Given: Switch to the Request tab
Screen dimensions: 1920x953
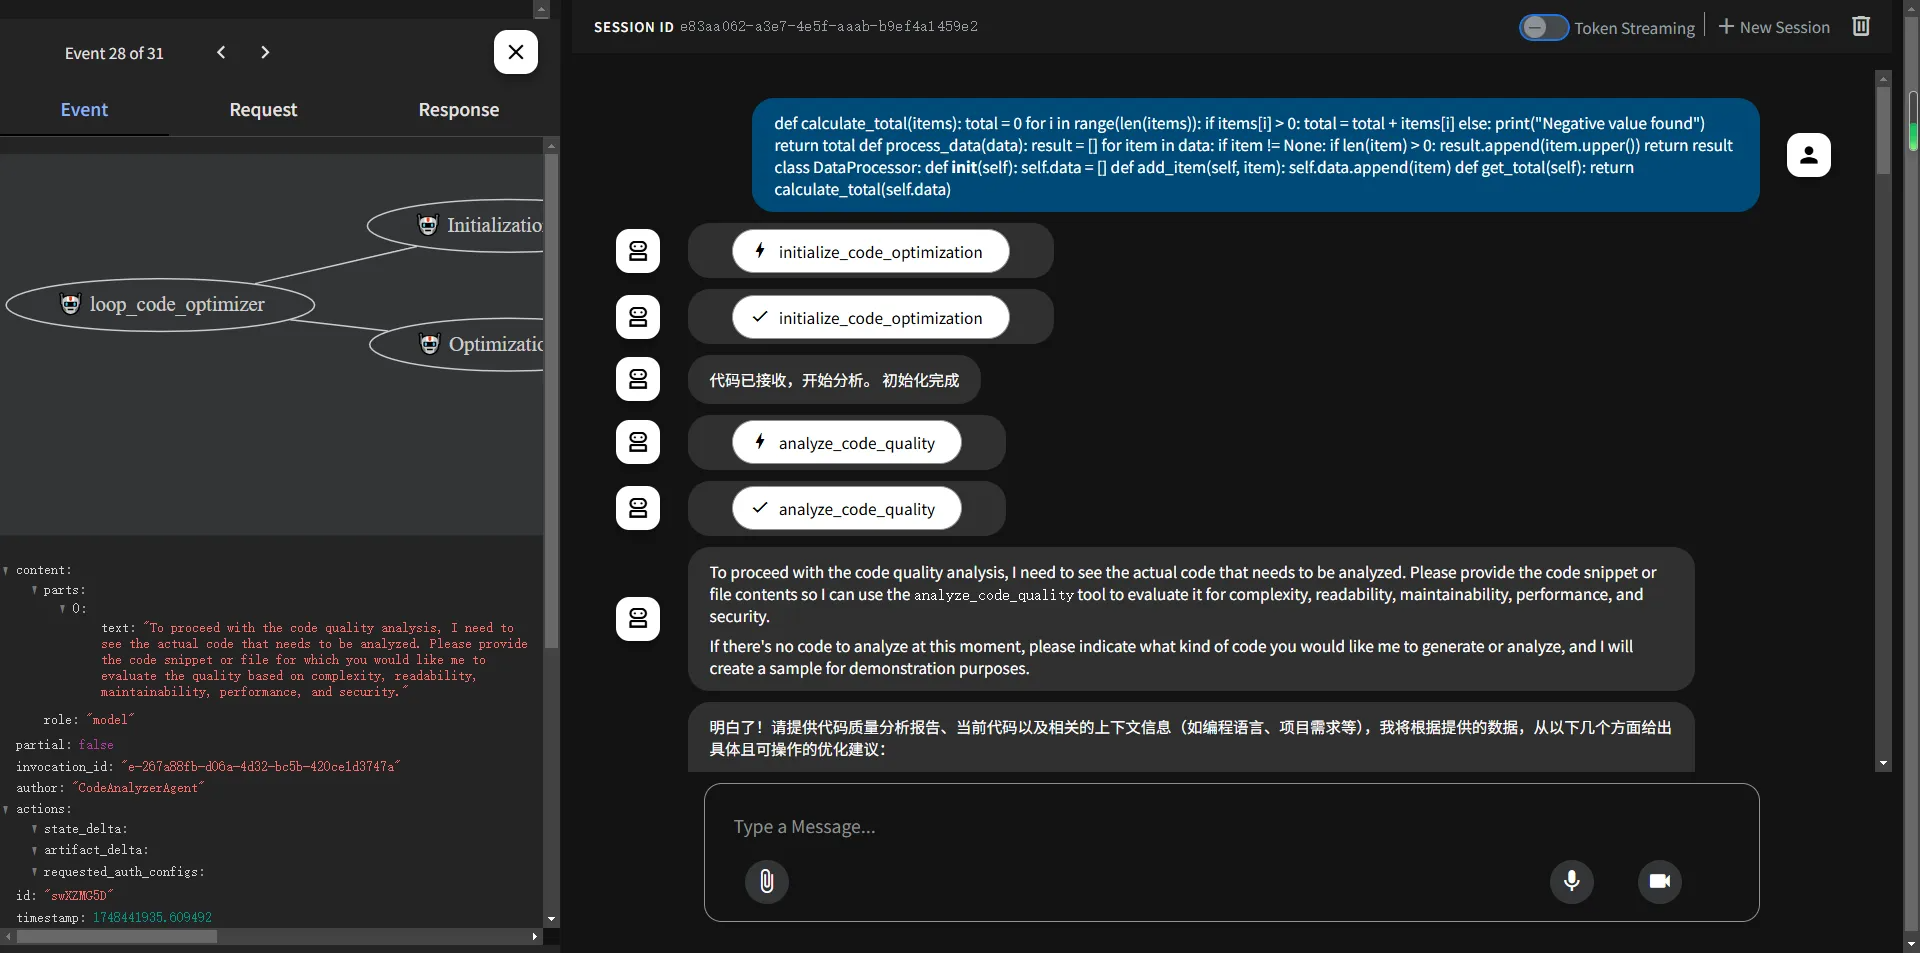Looking at the screenshot, I should 263,110.
